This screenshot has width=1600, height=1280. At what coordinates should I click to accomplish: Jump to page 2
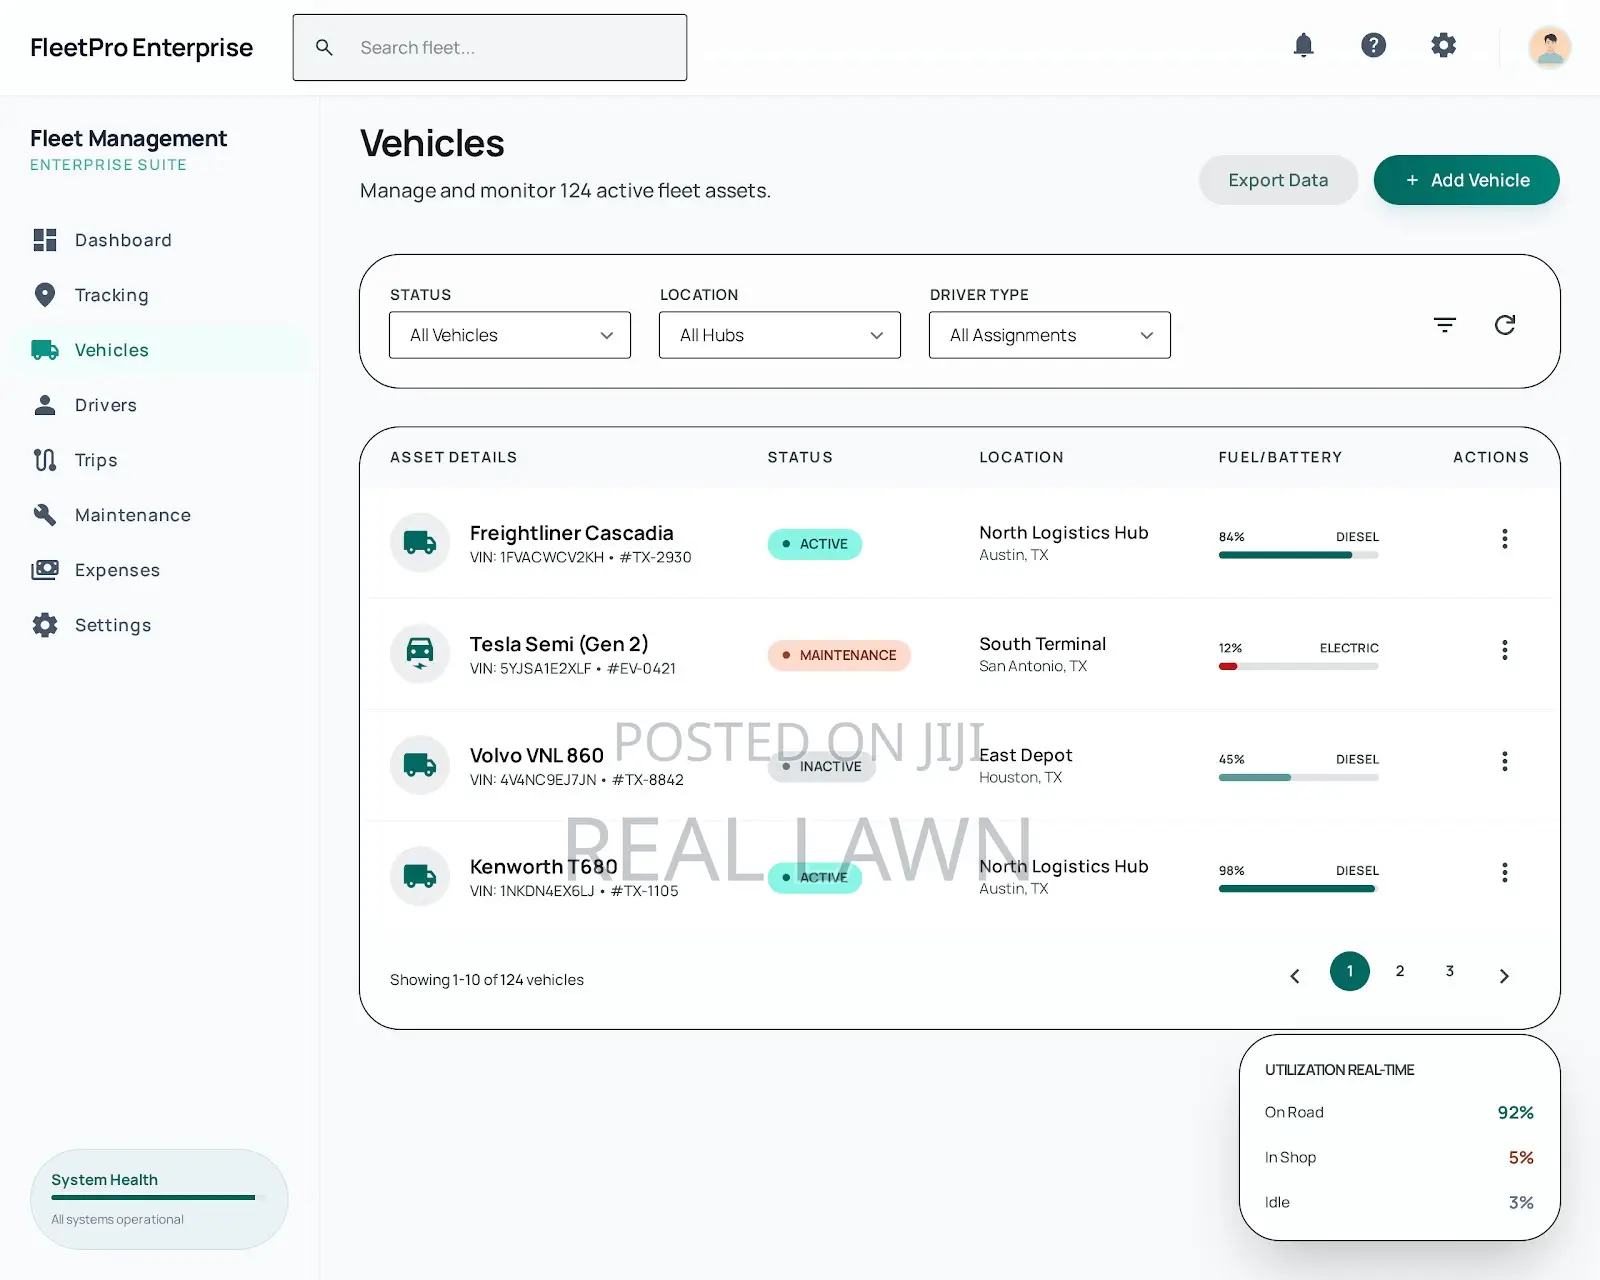coord(1400,971)
